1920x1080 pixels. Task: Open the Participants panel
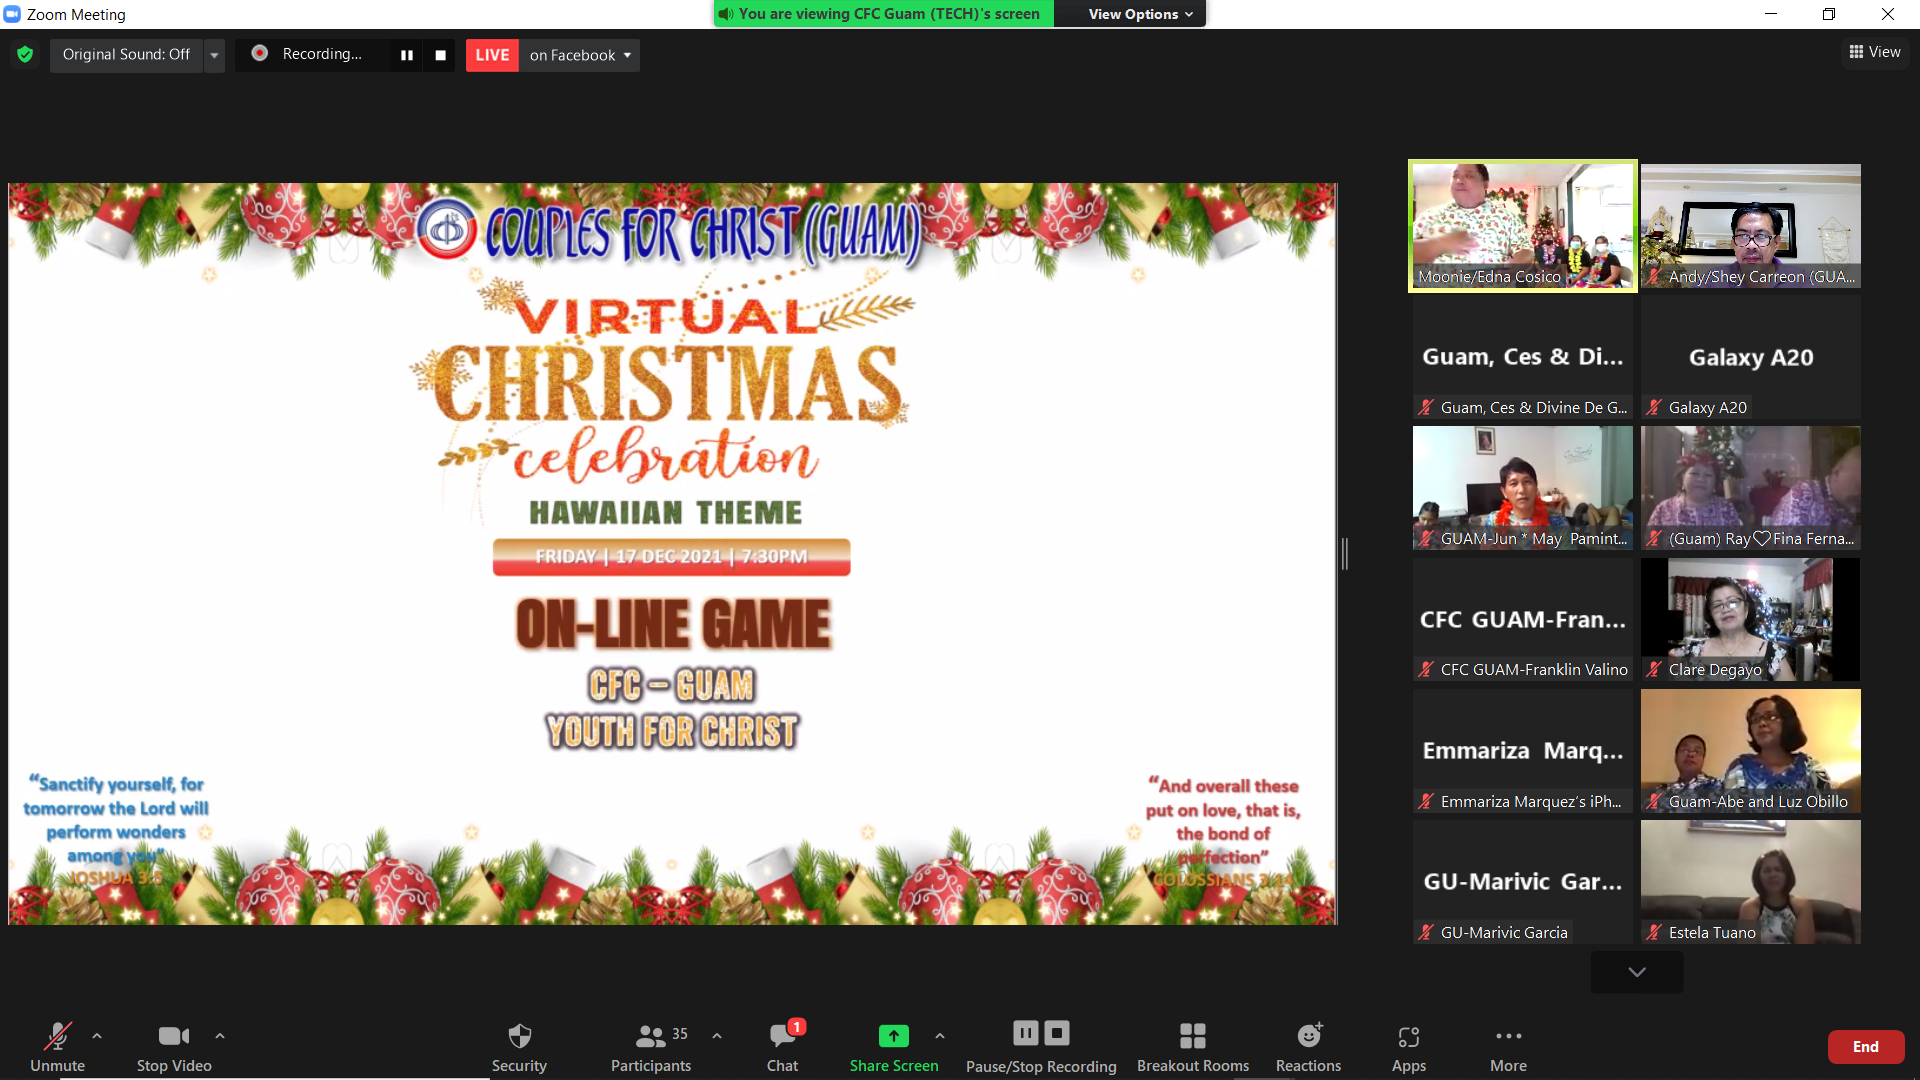coord(650,1046)
